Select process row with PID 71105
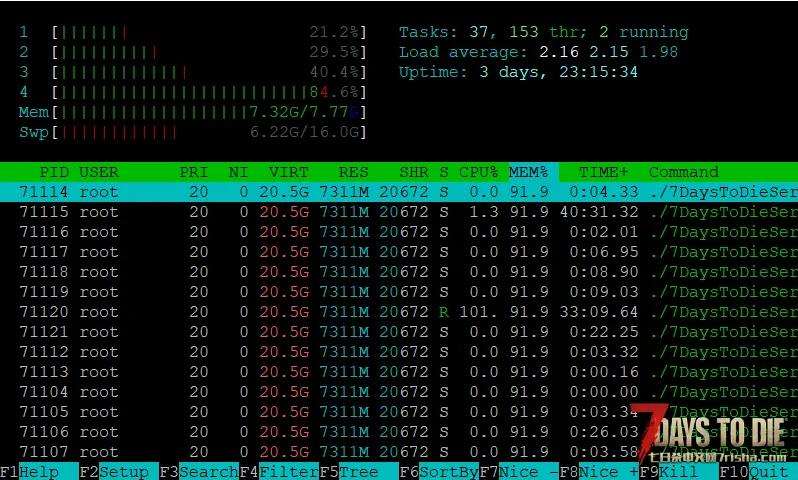The width and height of the screenshot is (798, 480). (399, 412)
